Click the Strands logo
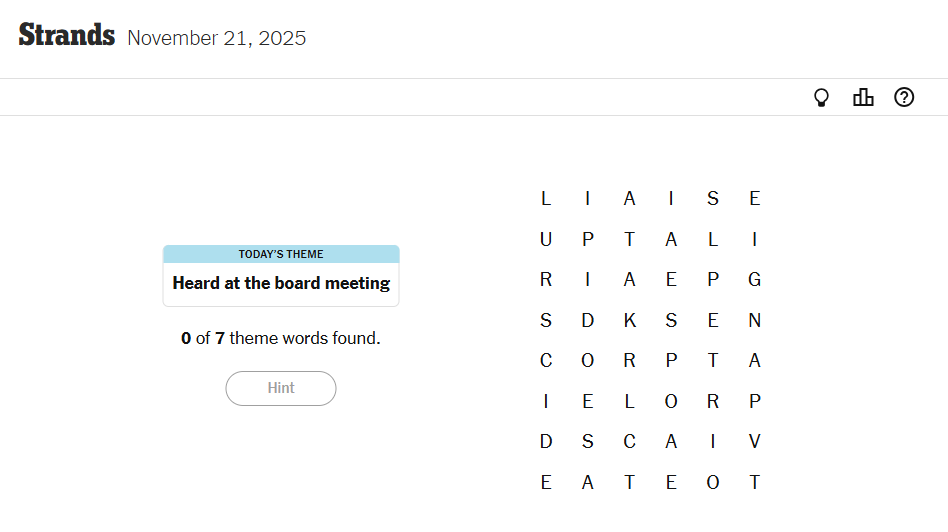Screen dimensions: 948x532 pyautogui.click(x=67, y=36)
